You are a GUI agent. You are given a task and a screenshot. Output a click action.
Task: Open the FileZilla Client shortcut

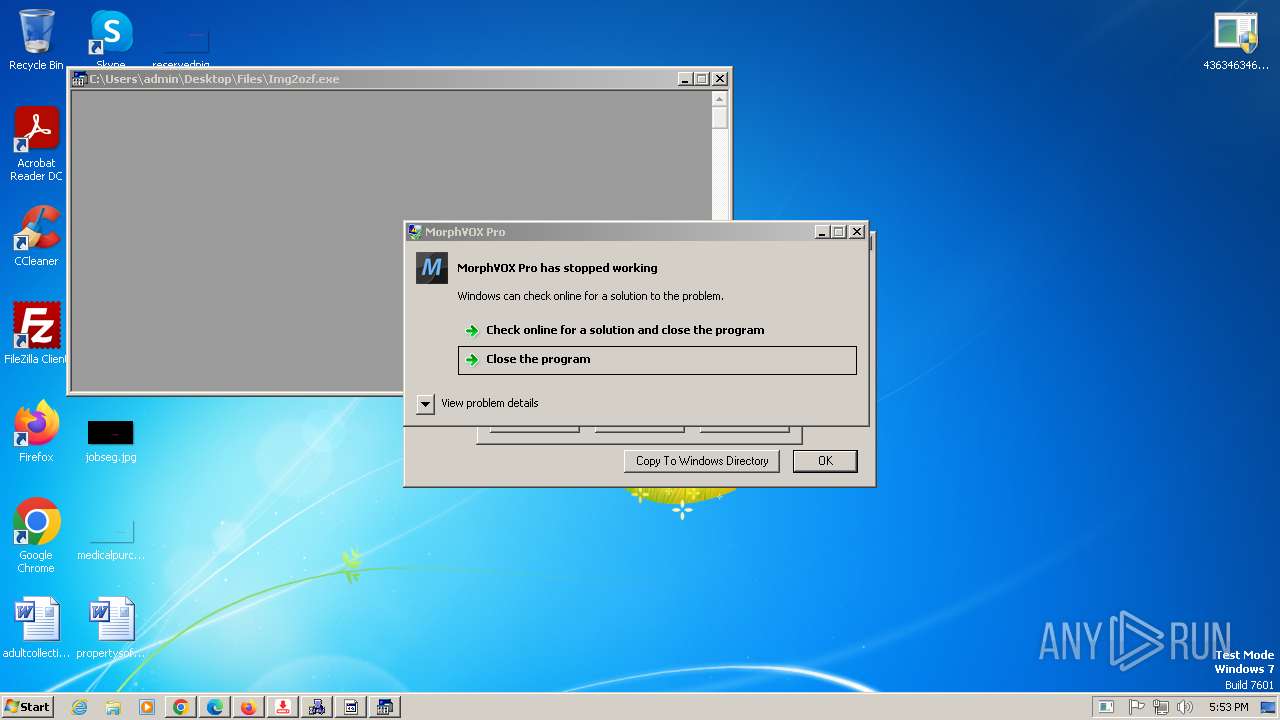coord(36,333)
